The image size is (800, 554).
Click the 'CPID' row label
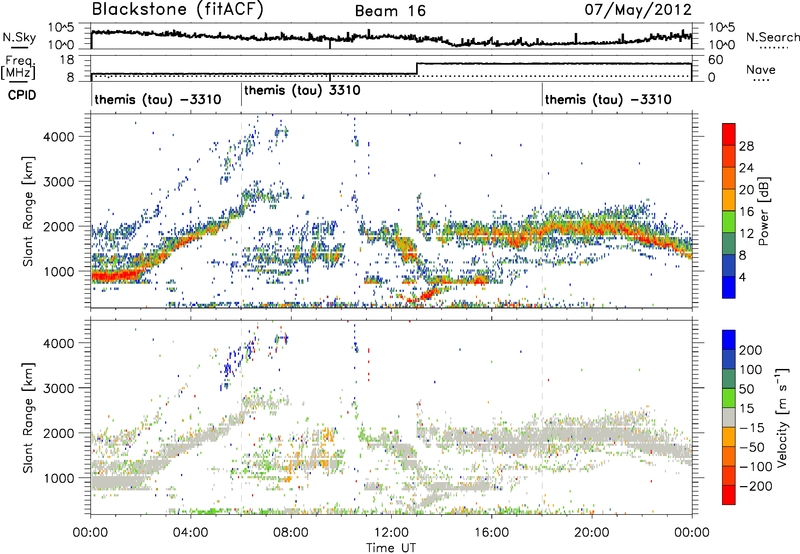22,95
